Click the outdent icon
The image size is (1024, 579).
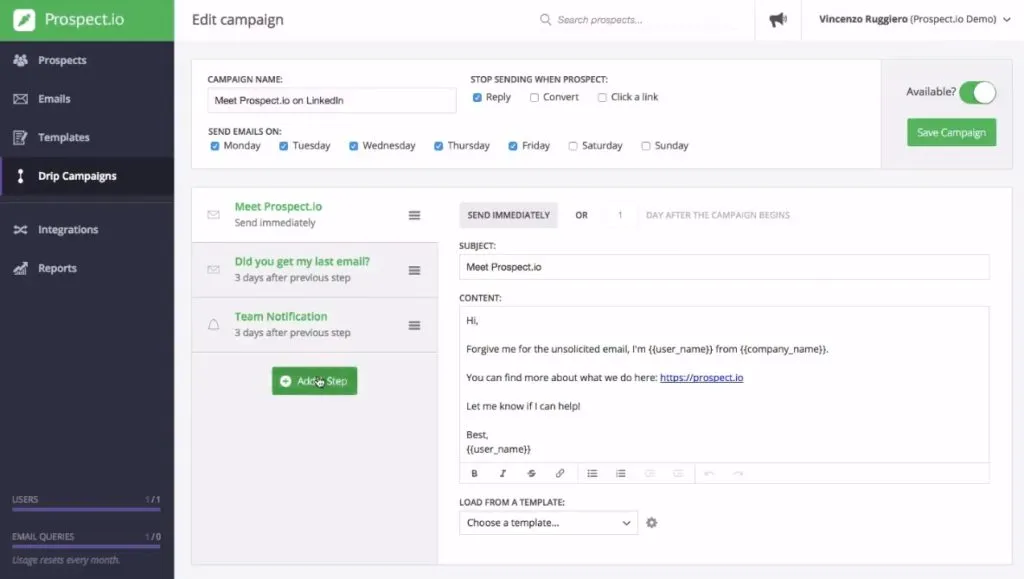click(x=649, y=473)
